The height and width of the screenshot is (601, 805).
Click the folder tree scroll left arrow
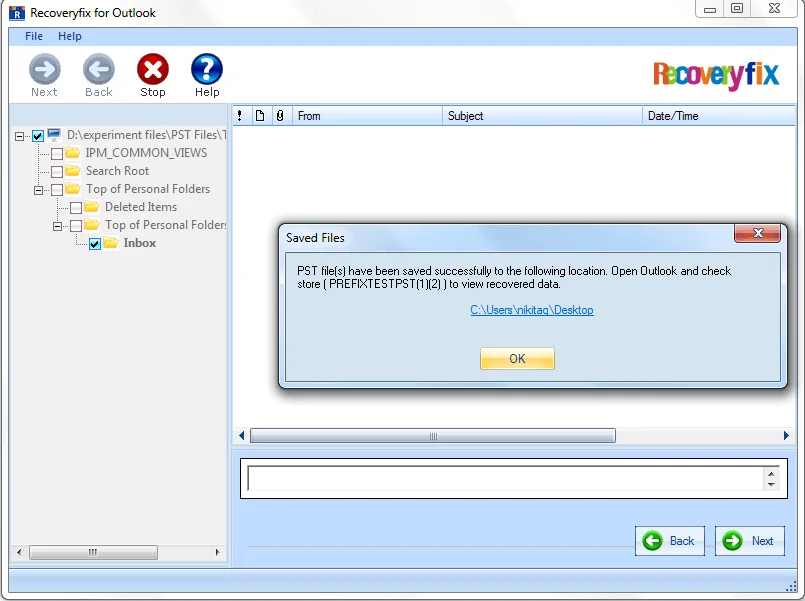(x=19, y=552)
